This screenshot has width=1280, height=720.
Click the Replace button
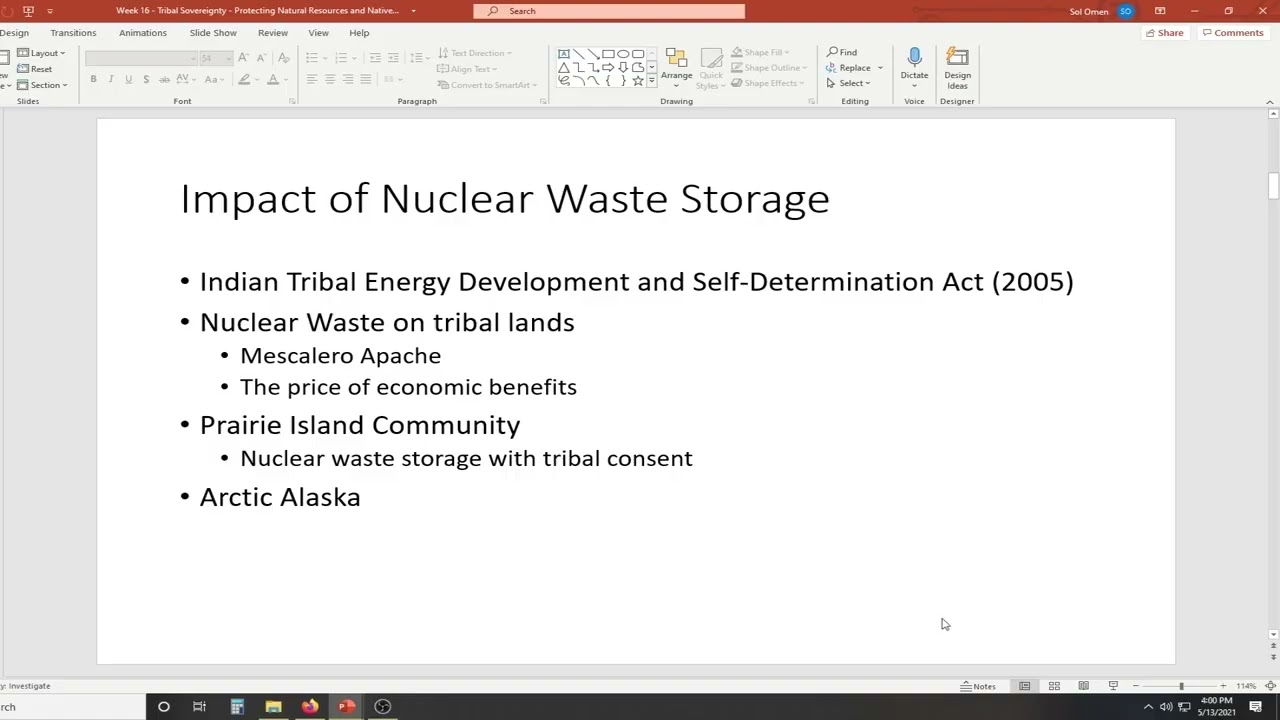coord(849,68)
